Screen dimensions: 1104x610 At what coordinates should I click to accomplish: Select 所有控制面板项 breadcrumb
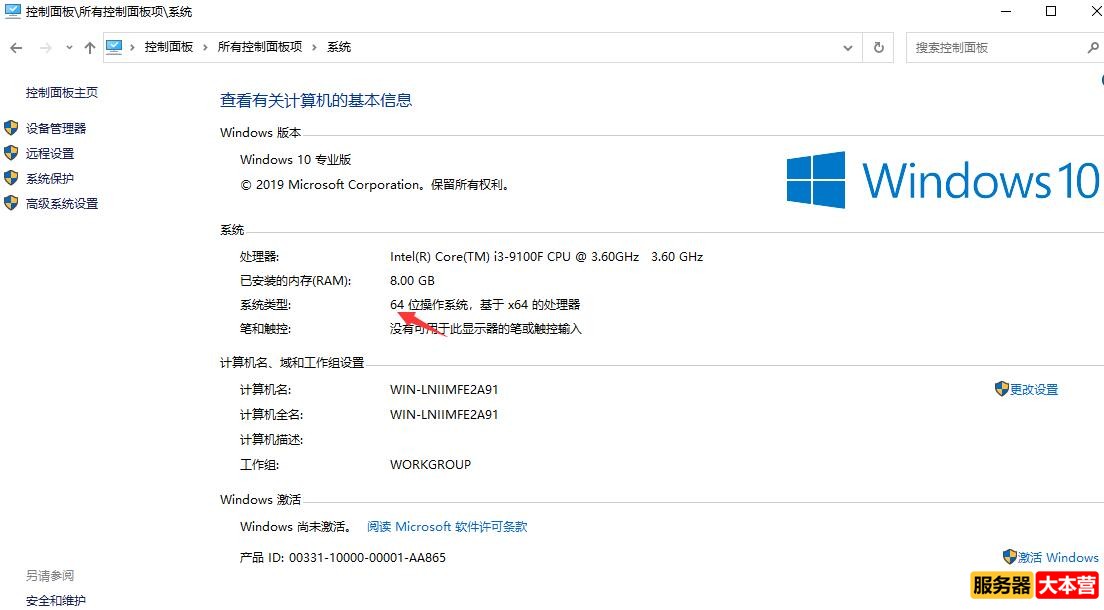click(x=260, y=47)
